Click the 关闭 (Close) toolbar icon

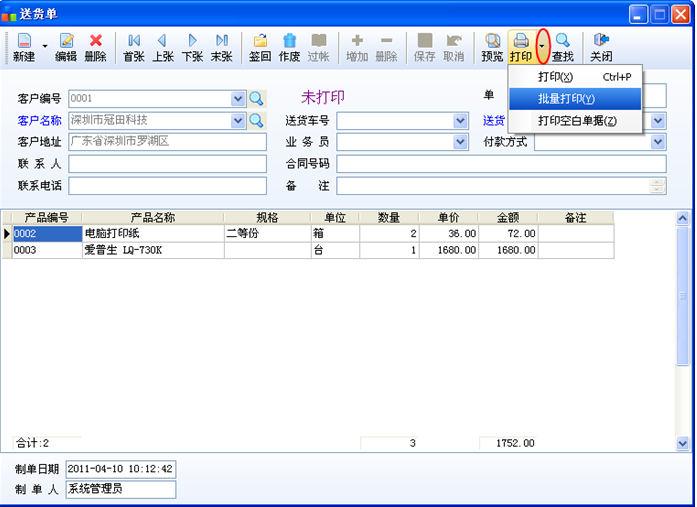click(601, 47)
